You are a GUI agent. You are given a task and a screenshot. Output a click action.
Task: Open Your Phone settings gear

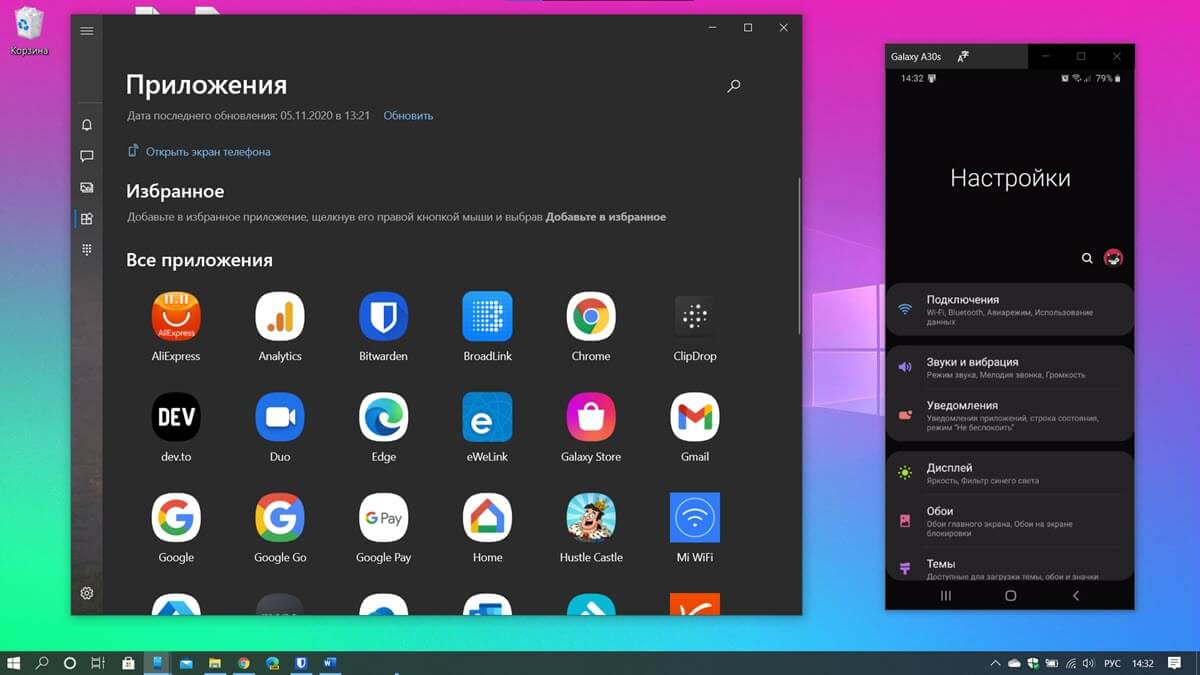(87, 593)
